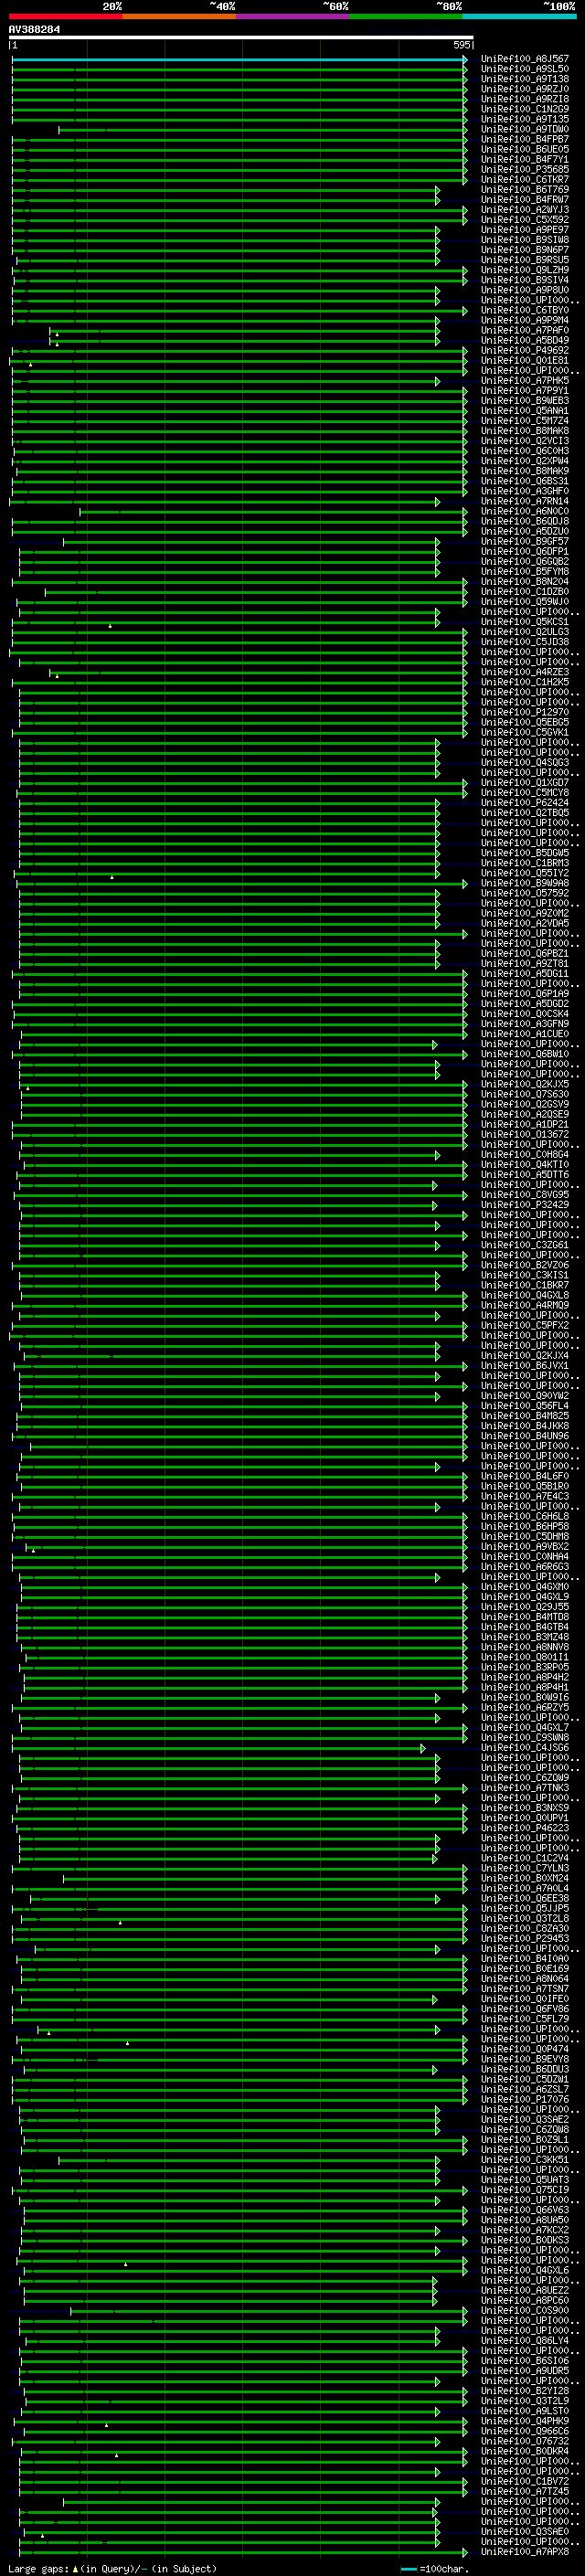Select the UniRef100_B4F7Y1 label
This screenshot has width=585, height=2576.
[x=524, y=159]
